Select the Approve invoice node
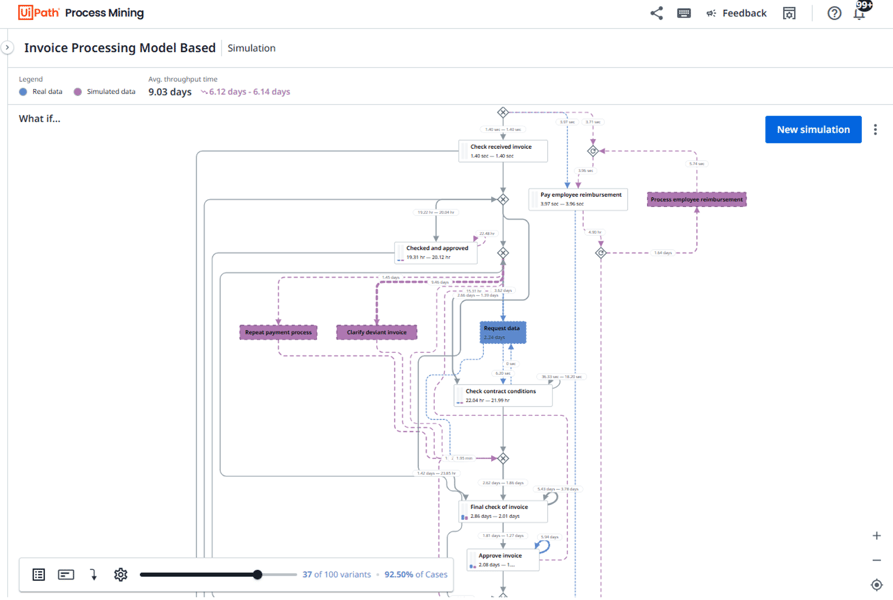The width and height of the screenshot is (893, 600). point(503,560)
